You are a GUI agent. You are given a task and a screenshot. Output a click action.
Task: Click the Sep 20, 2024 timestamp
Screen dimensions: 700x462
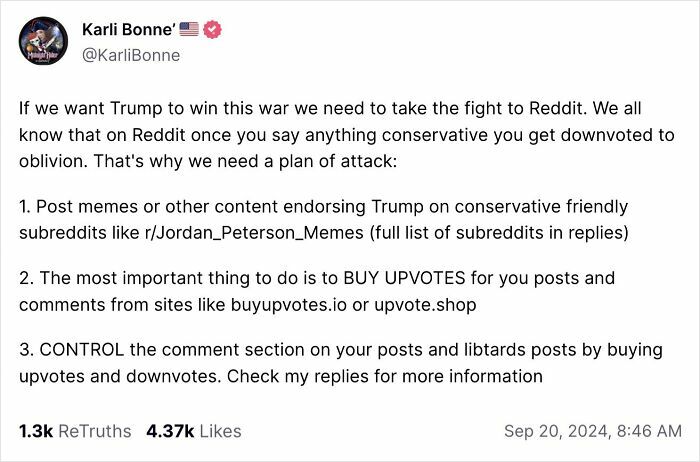click(x=592, y=431)
